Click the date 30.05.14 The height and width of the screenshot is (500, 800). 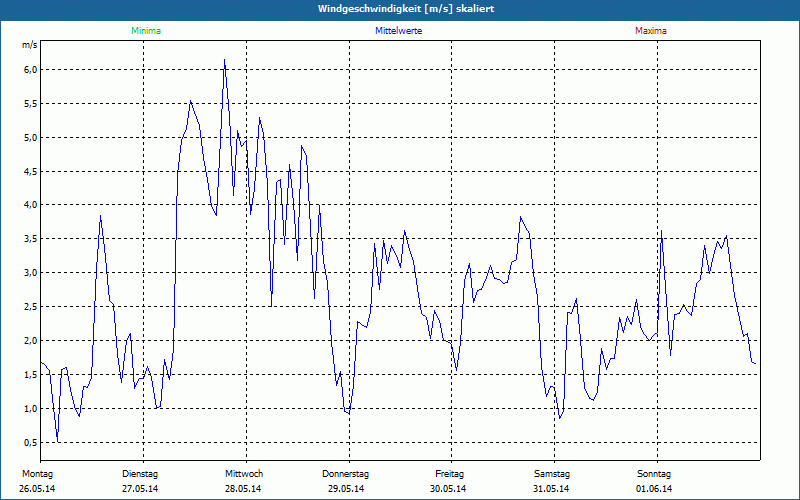[x=448, y=489]
